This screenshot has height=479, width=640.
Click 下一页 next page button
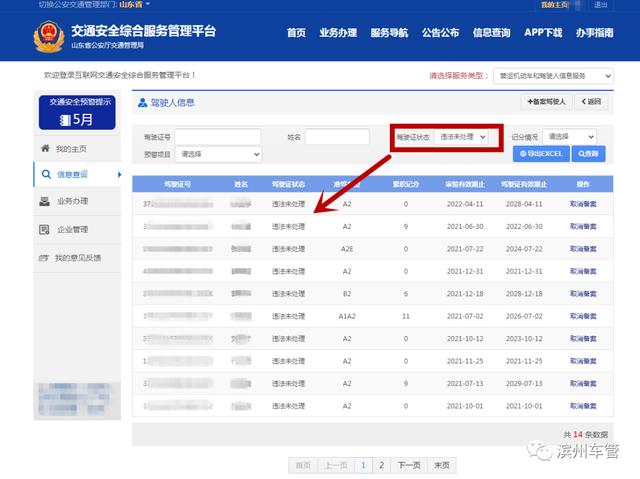point(409,465)
